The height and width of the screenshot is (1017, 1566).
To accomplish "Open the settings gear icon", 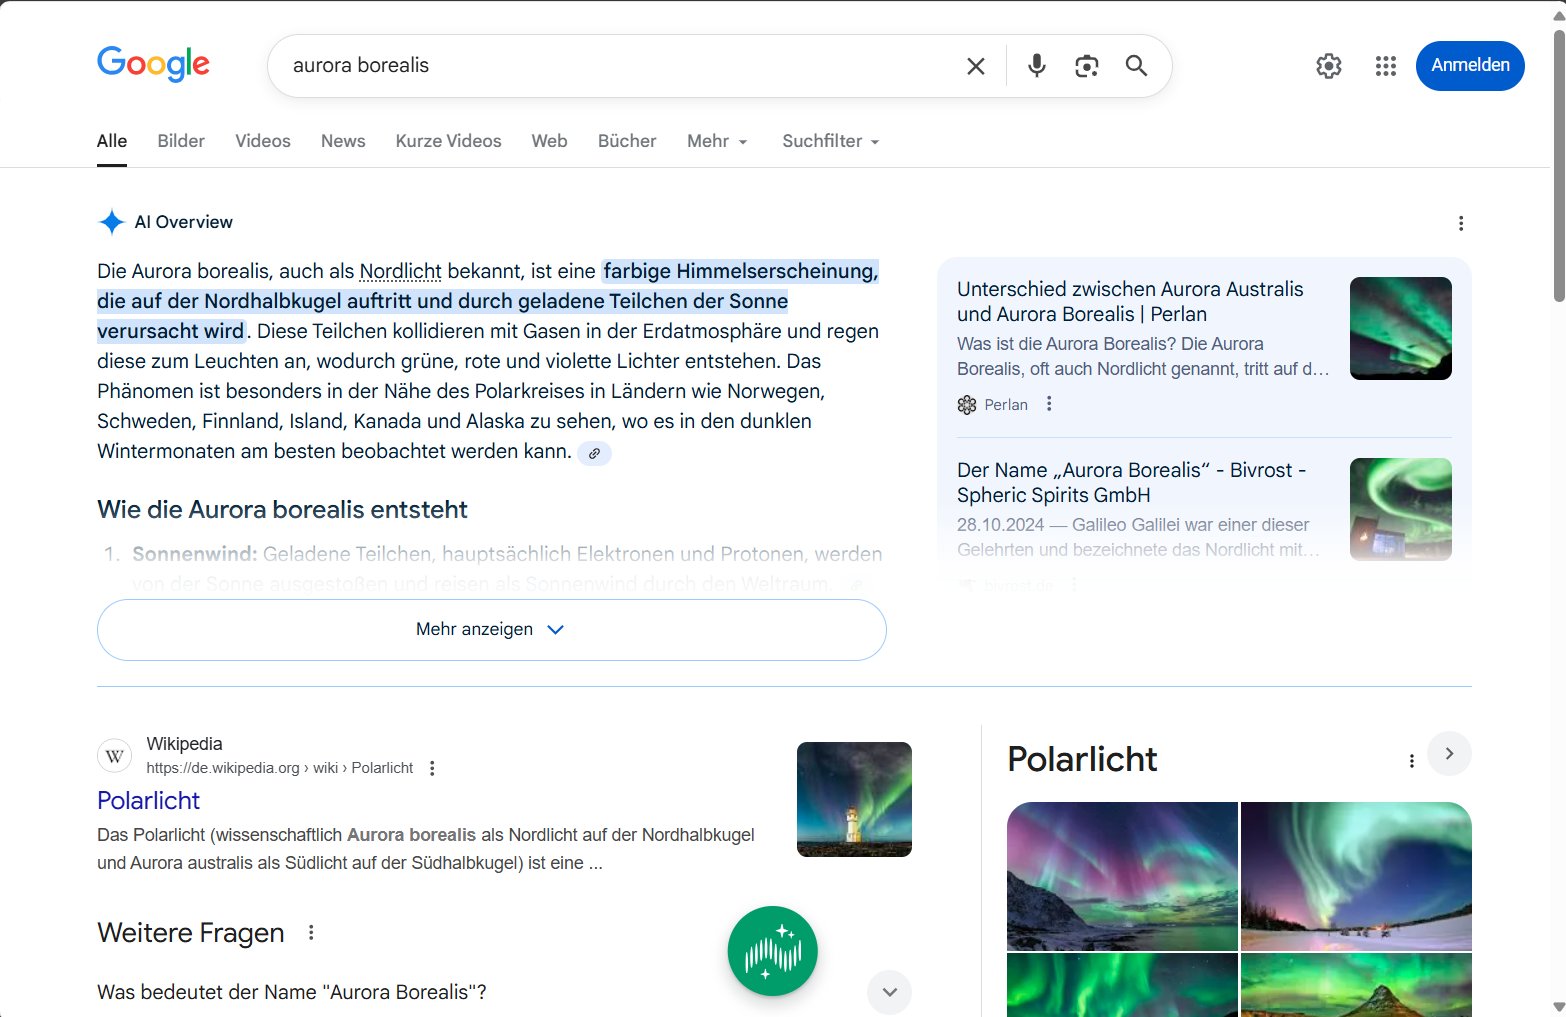I will click(x=1328, y=66).
